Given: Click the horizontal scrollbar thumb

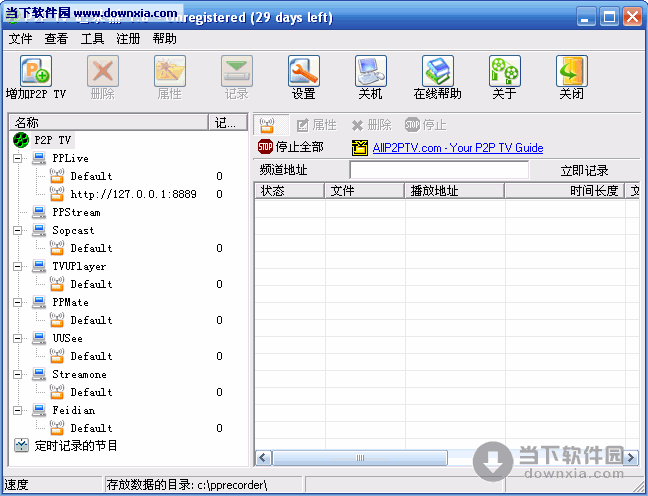Looking at the screenshot, I should 360,458.
